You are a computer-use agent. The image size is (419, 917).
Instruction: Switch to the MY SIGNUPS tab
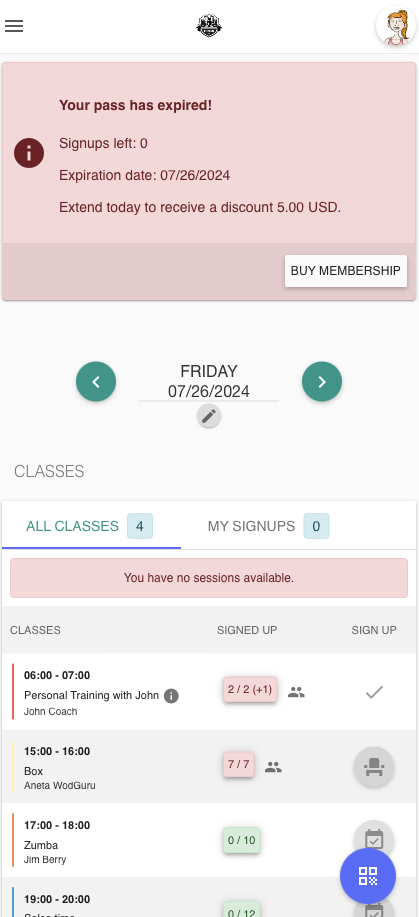pyautogui.click(x=268, y=526)
